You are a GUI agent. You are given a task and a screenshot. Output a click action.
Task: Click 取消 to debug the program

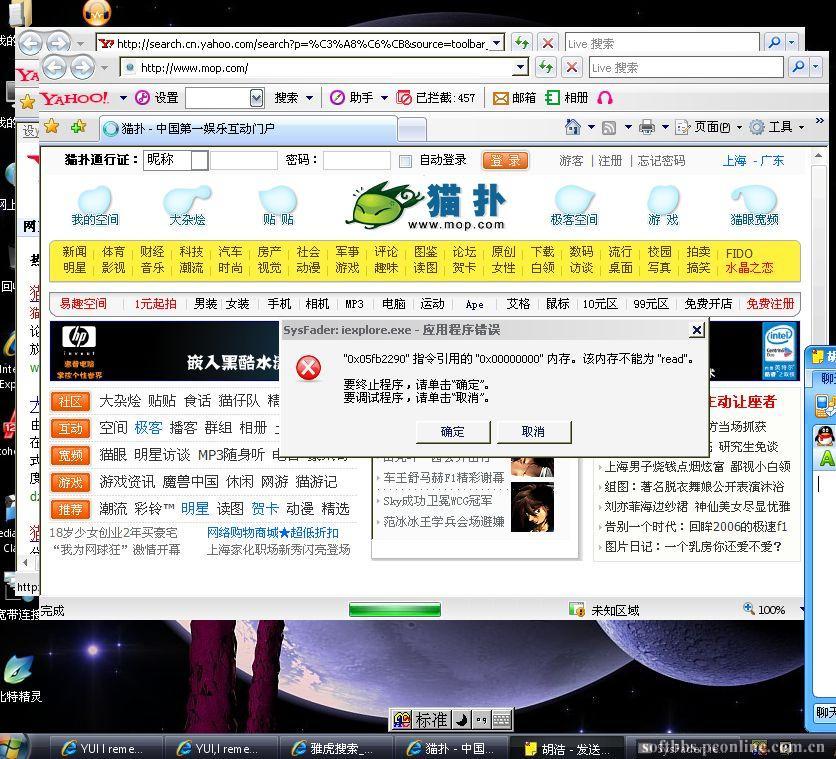point(533,432)
